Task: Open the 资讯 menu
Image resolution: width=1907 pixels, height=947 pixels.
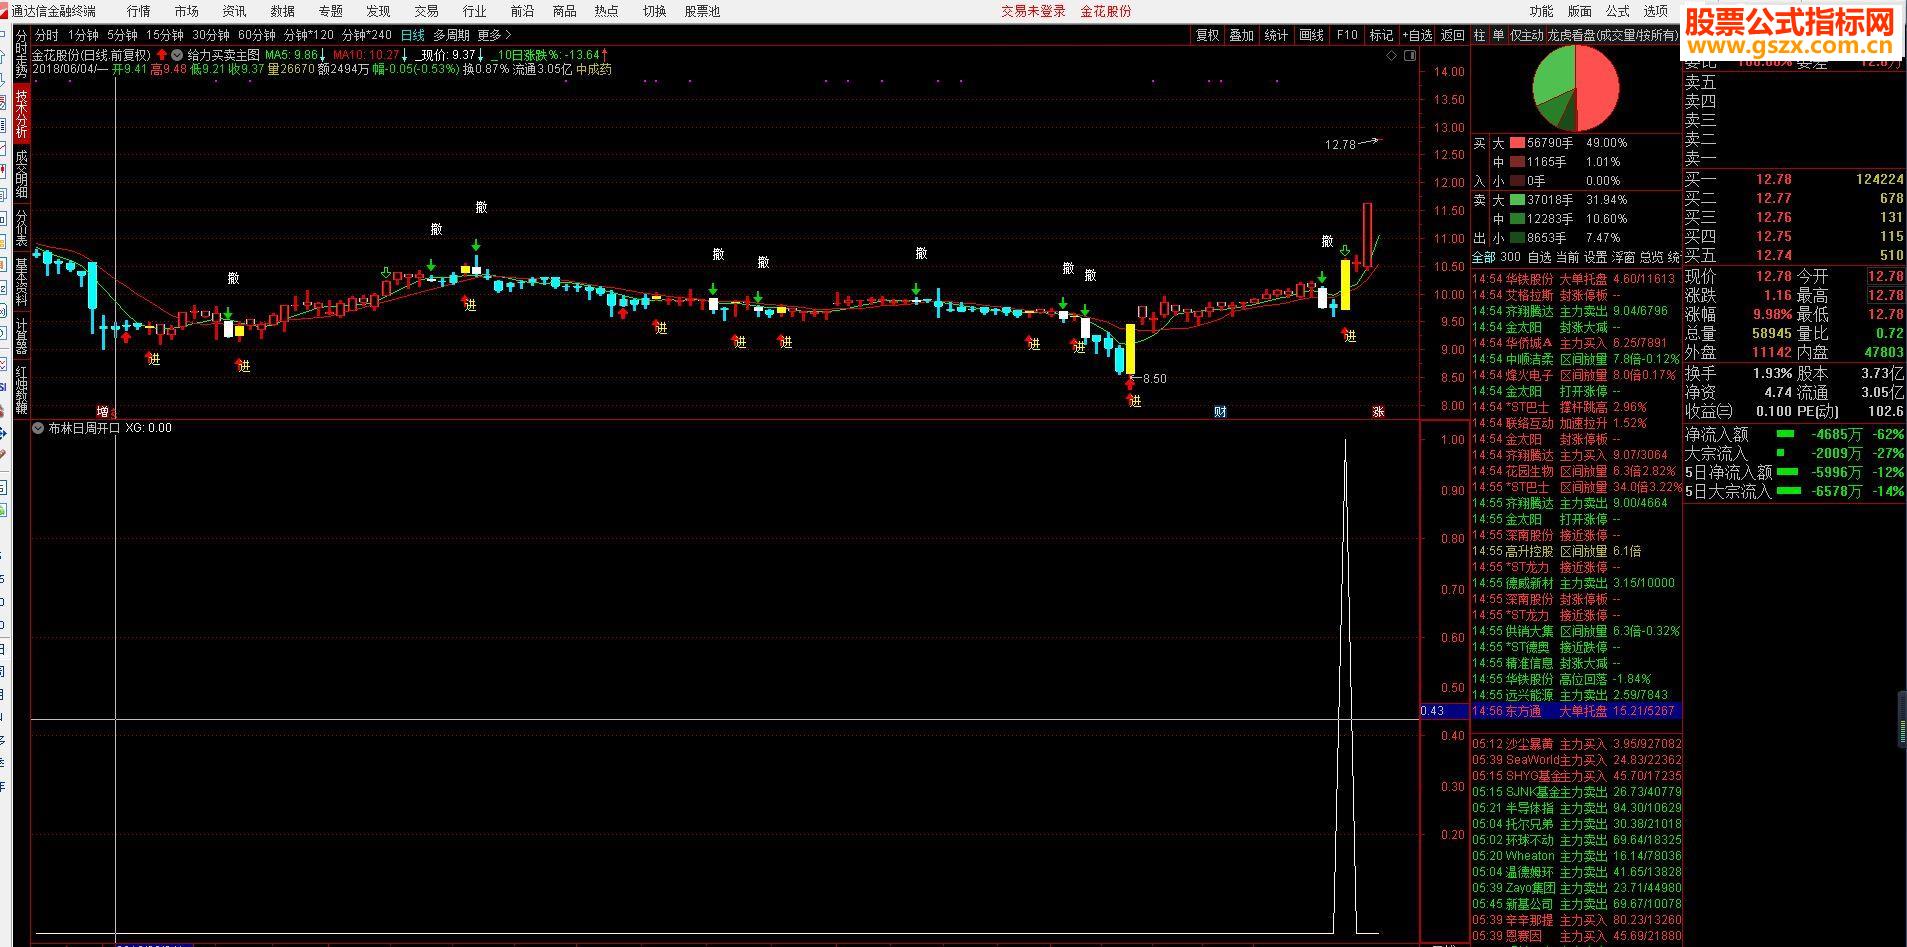Action: point(234,11)
